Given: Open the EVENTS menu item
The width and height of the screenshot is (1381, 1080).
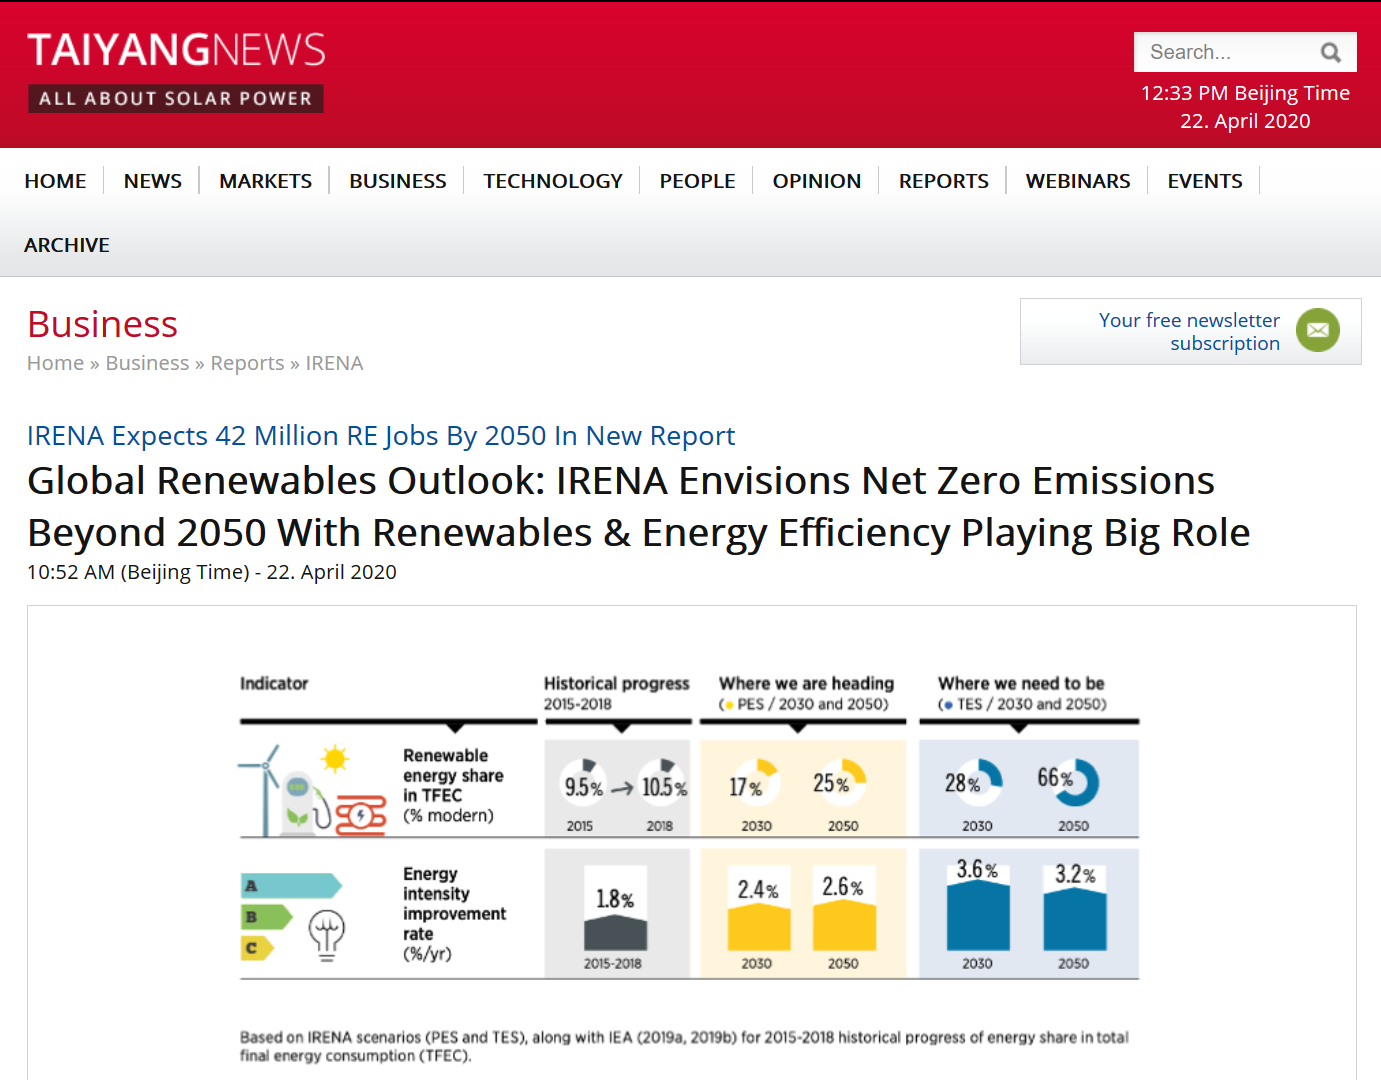Looking at the screenshot, I should point(1205,181).
